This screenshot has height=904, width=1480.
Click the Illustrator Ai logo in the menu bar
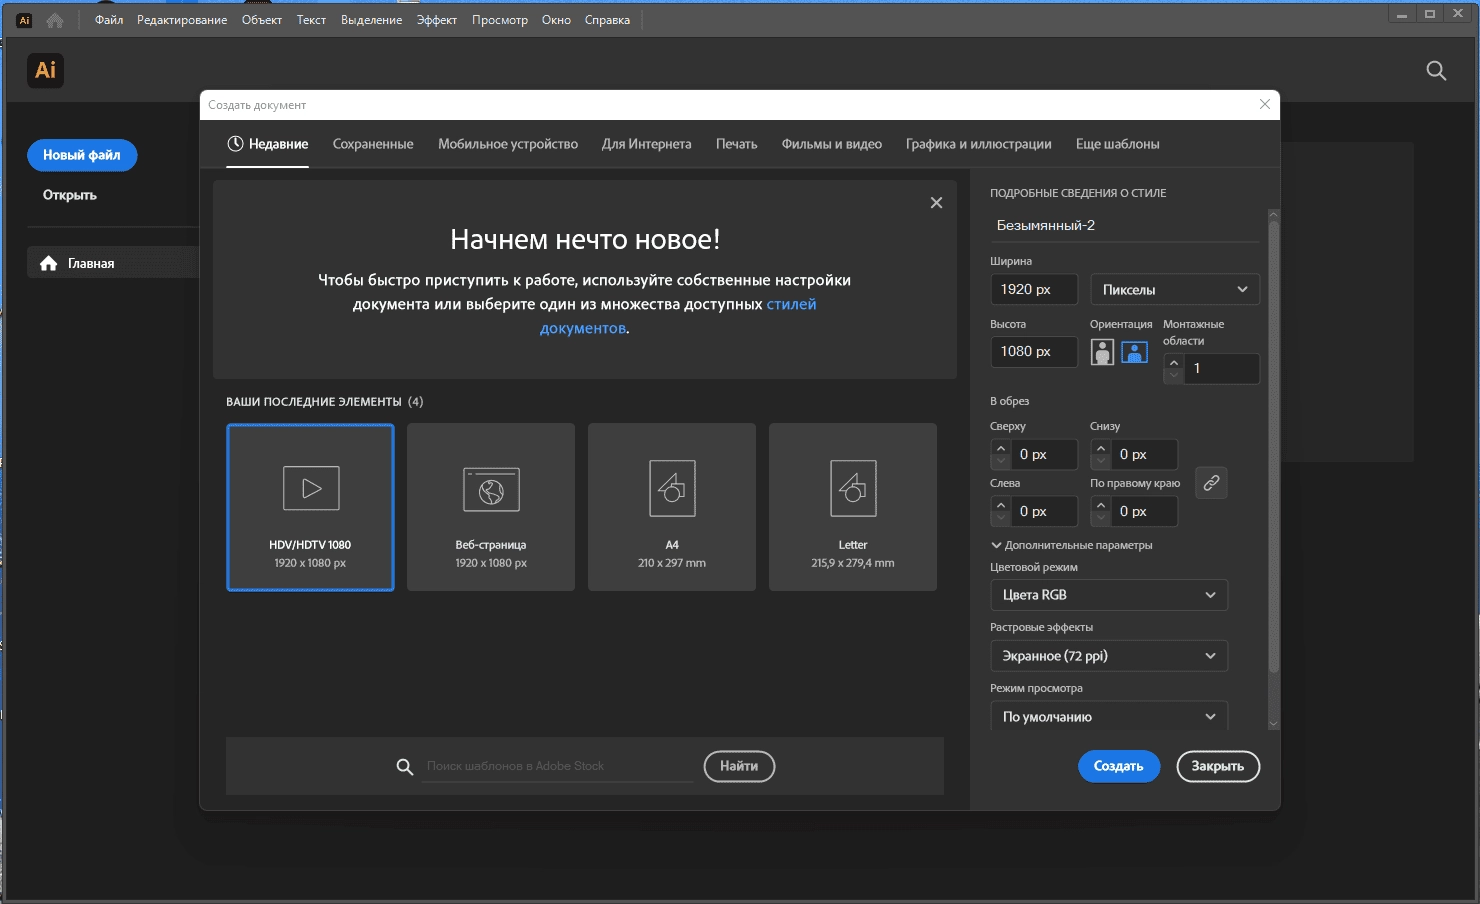click(x=25, y=20)
